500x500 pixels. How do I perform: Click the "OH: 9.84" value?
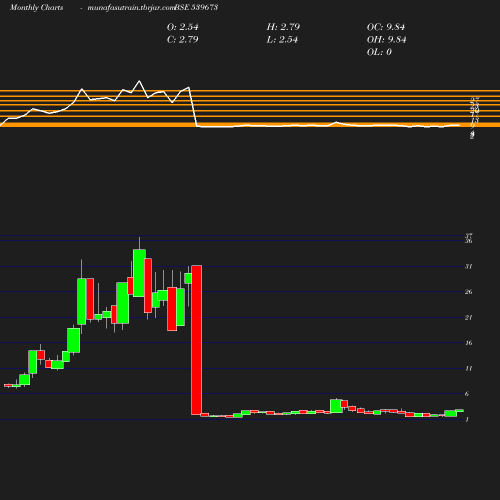(x=387, y=39)
